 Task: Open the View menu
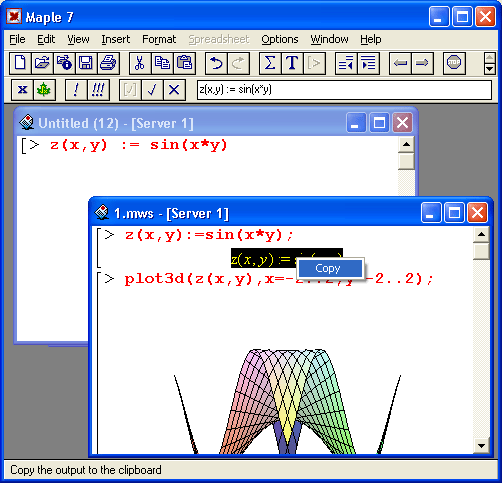[x=78, y=39]
